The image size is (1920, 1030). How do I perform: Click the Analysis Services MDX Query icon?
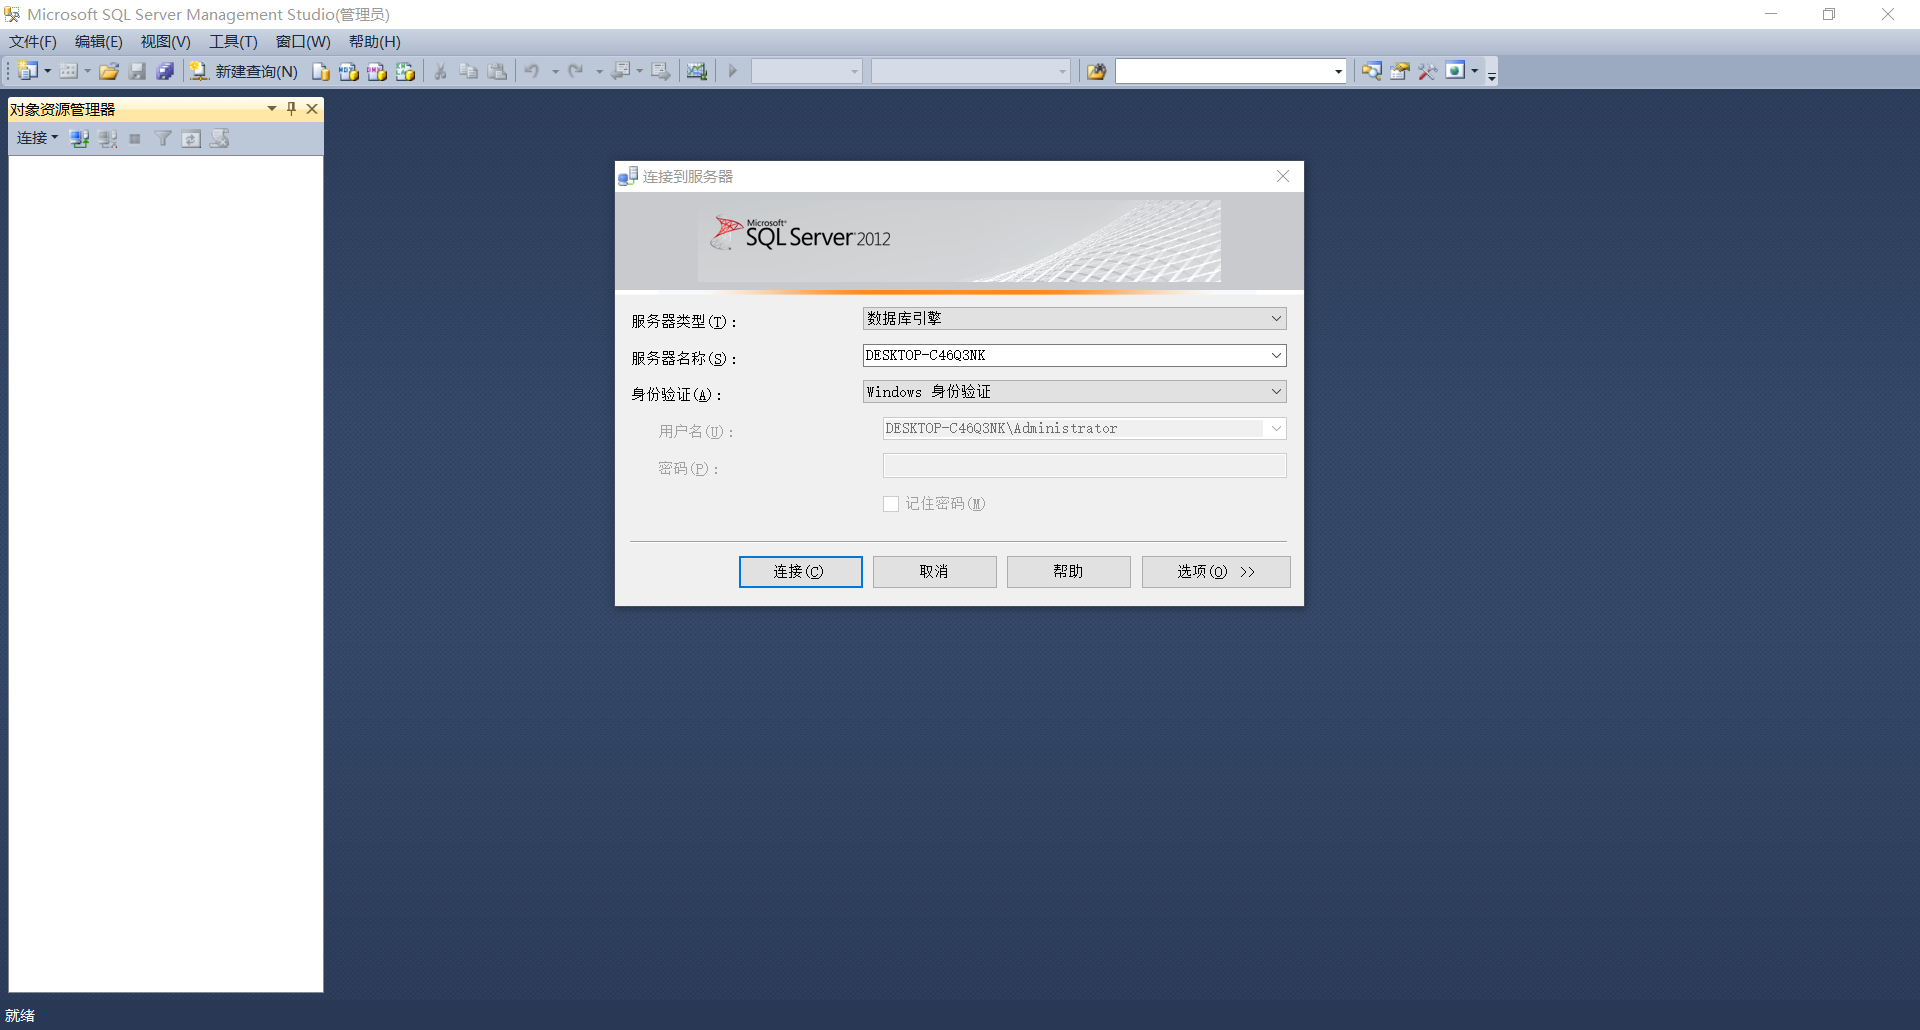[x=348, y=71]
